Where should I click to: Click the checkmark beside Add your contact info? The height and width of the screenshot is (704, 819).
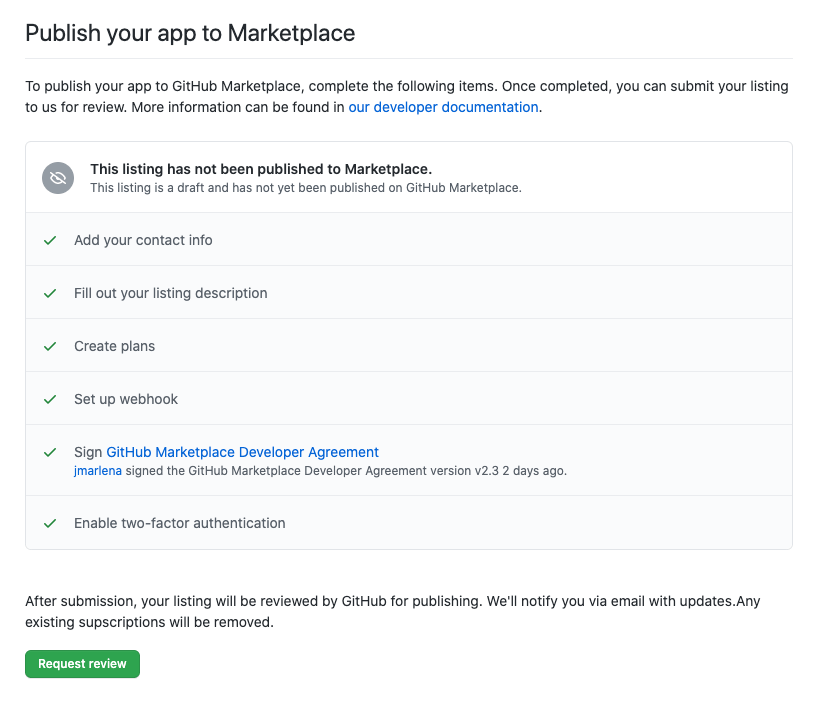[50, 240]
